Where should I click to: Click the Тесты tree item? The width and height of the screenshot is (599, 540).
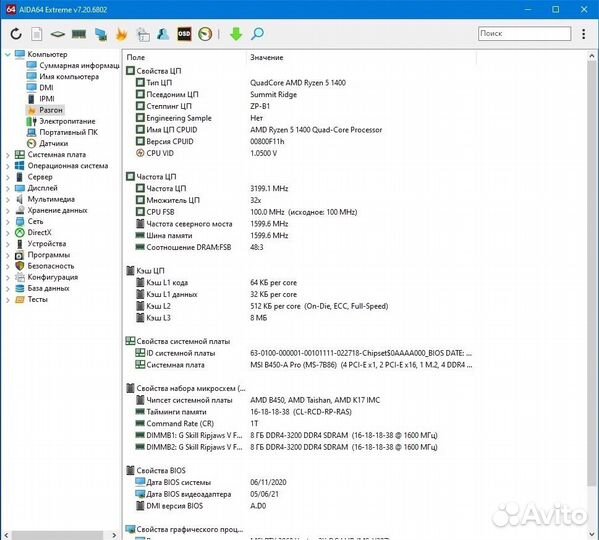[x=31, y=299]
